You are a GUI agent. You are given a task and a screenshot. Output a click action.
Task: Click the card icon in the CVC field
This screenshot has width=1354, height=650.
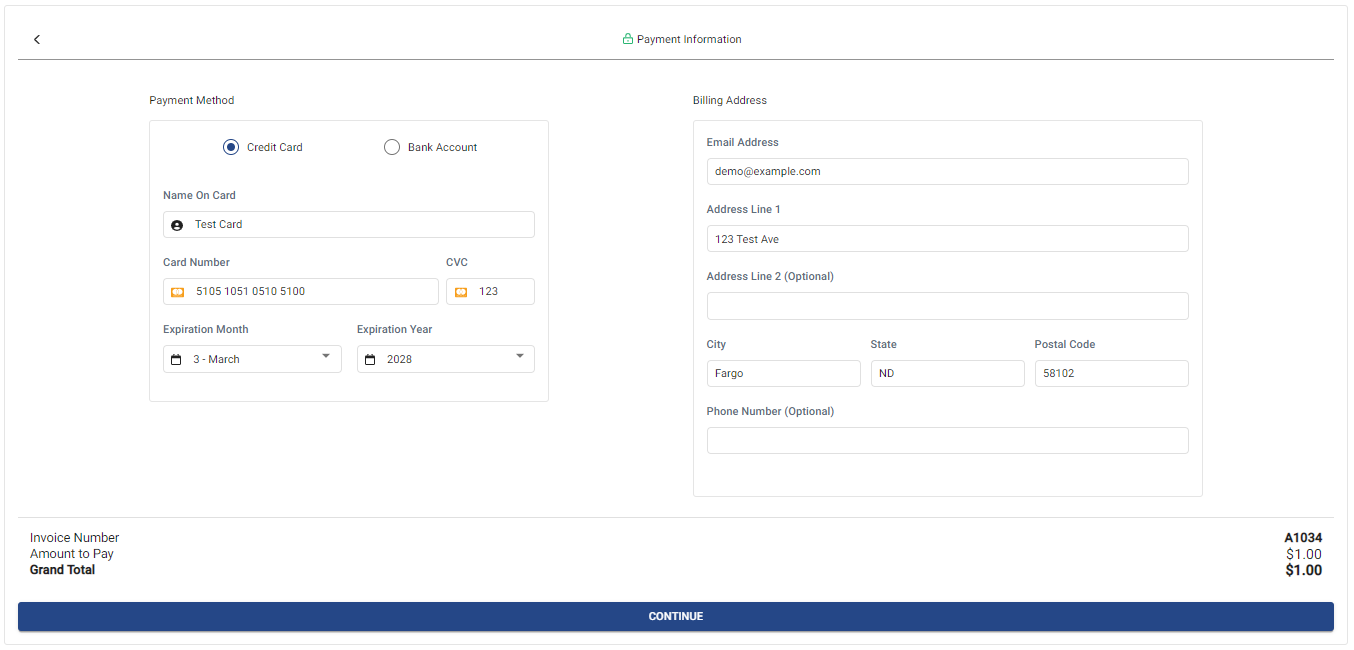[461, 292]
